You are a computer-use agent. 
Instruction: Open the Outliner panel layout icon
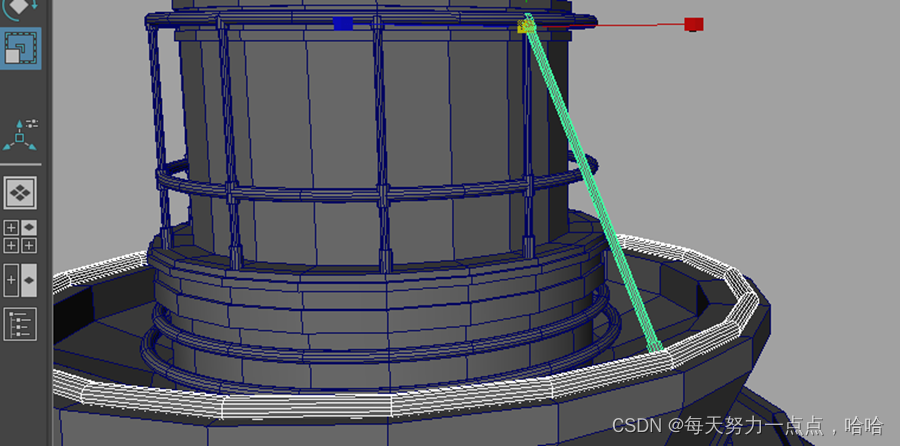[20, 324]
